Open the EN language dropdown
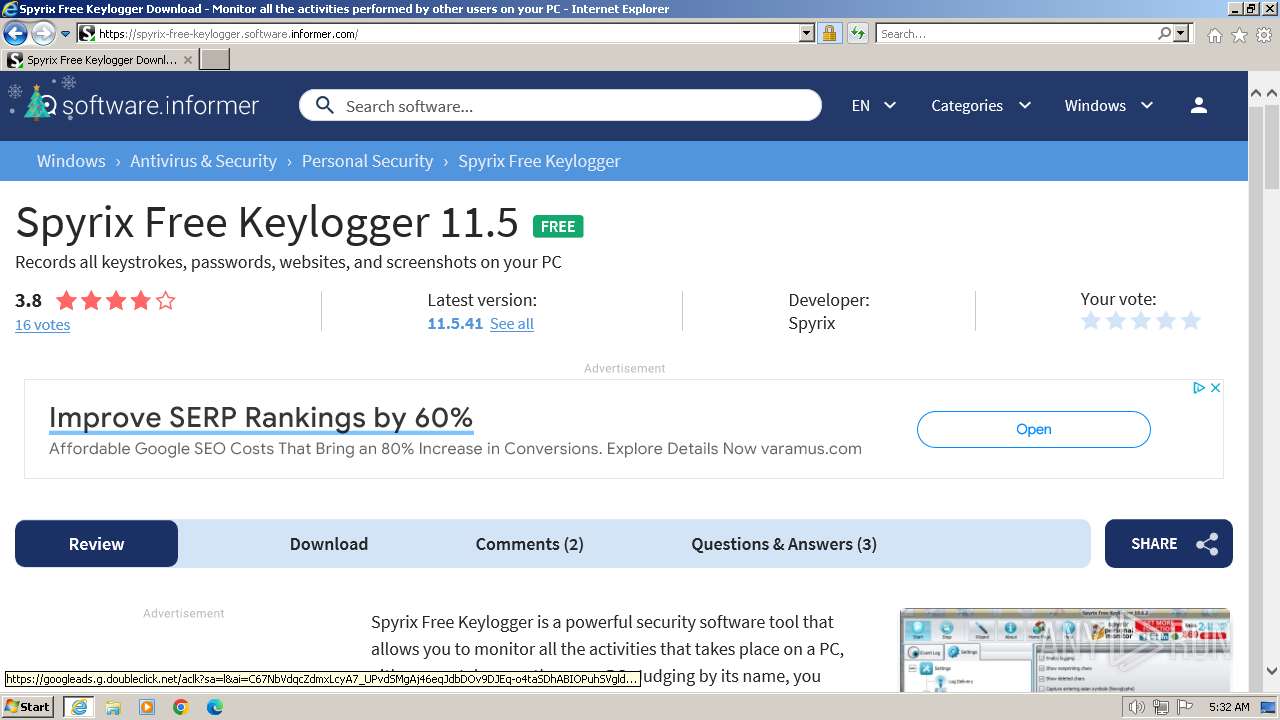Viewport: 1280px width, 720px height. (x=873, y=105)
